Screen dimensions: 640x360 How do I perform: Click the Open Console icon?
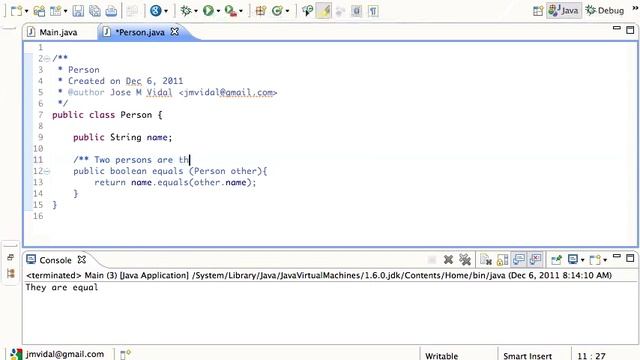point(596,260)
